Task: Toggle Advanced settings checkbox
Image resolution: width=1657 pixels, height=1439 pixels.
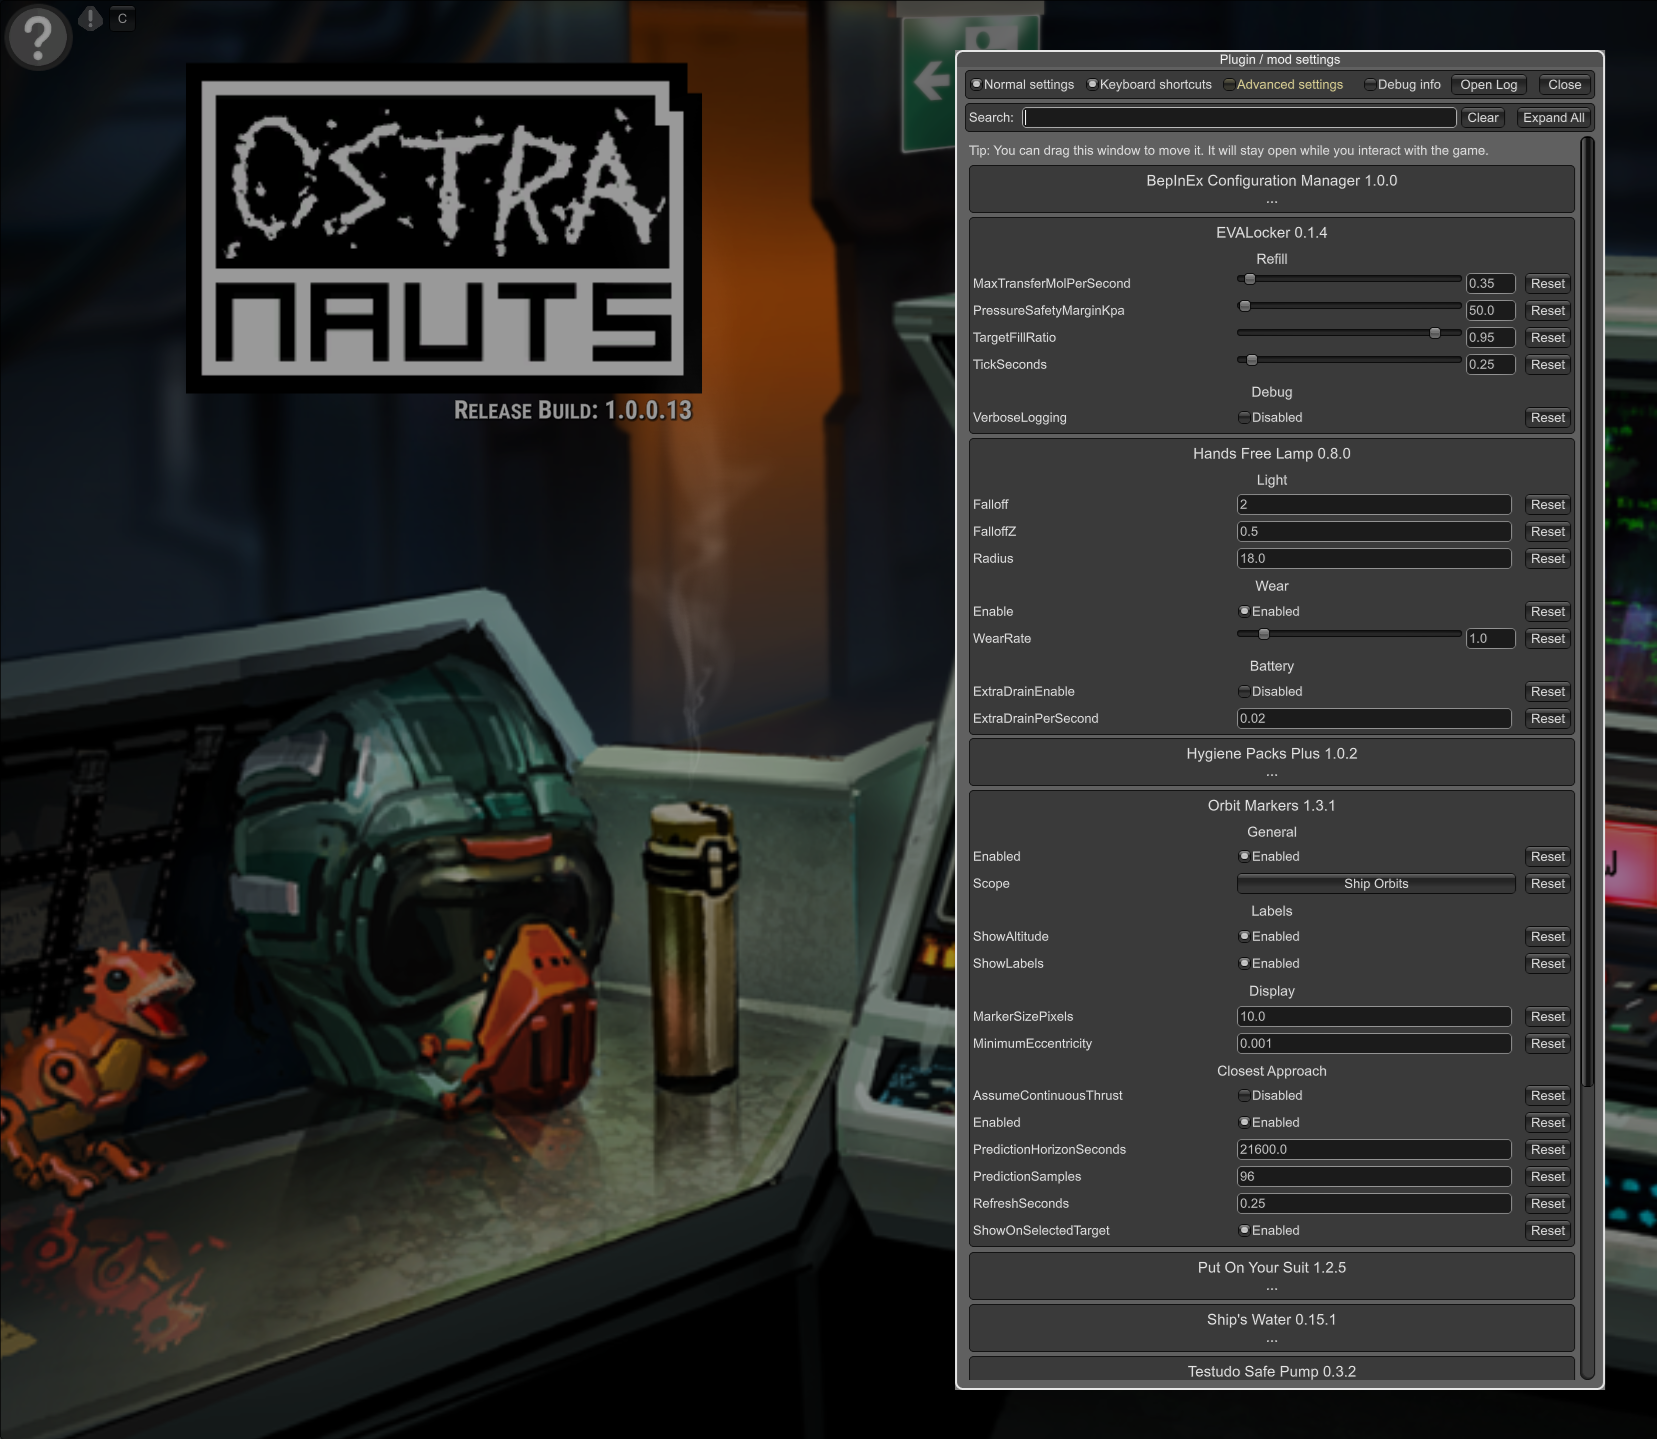Action: [1283, 85]
